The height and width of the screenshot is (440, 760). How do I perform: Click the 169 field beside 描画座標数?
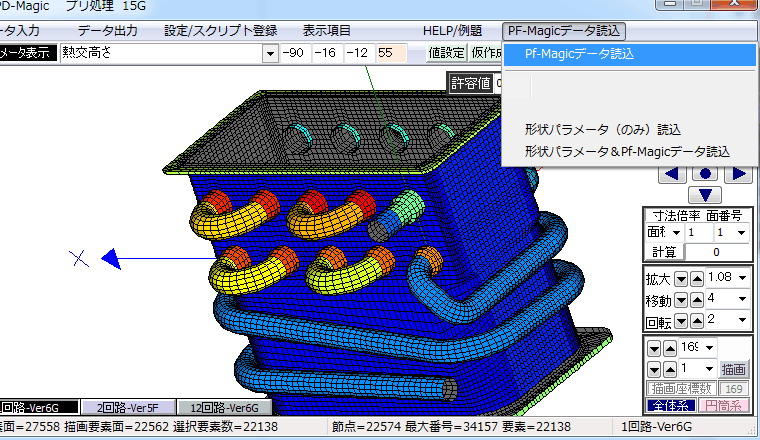[x=733, y=389]
